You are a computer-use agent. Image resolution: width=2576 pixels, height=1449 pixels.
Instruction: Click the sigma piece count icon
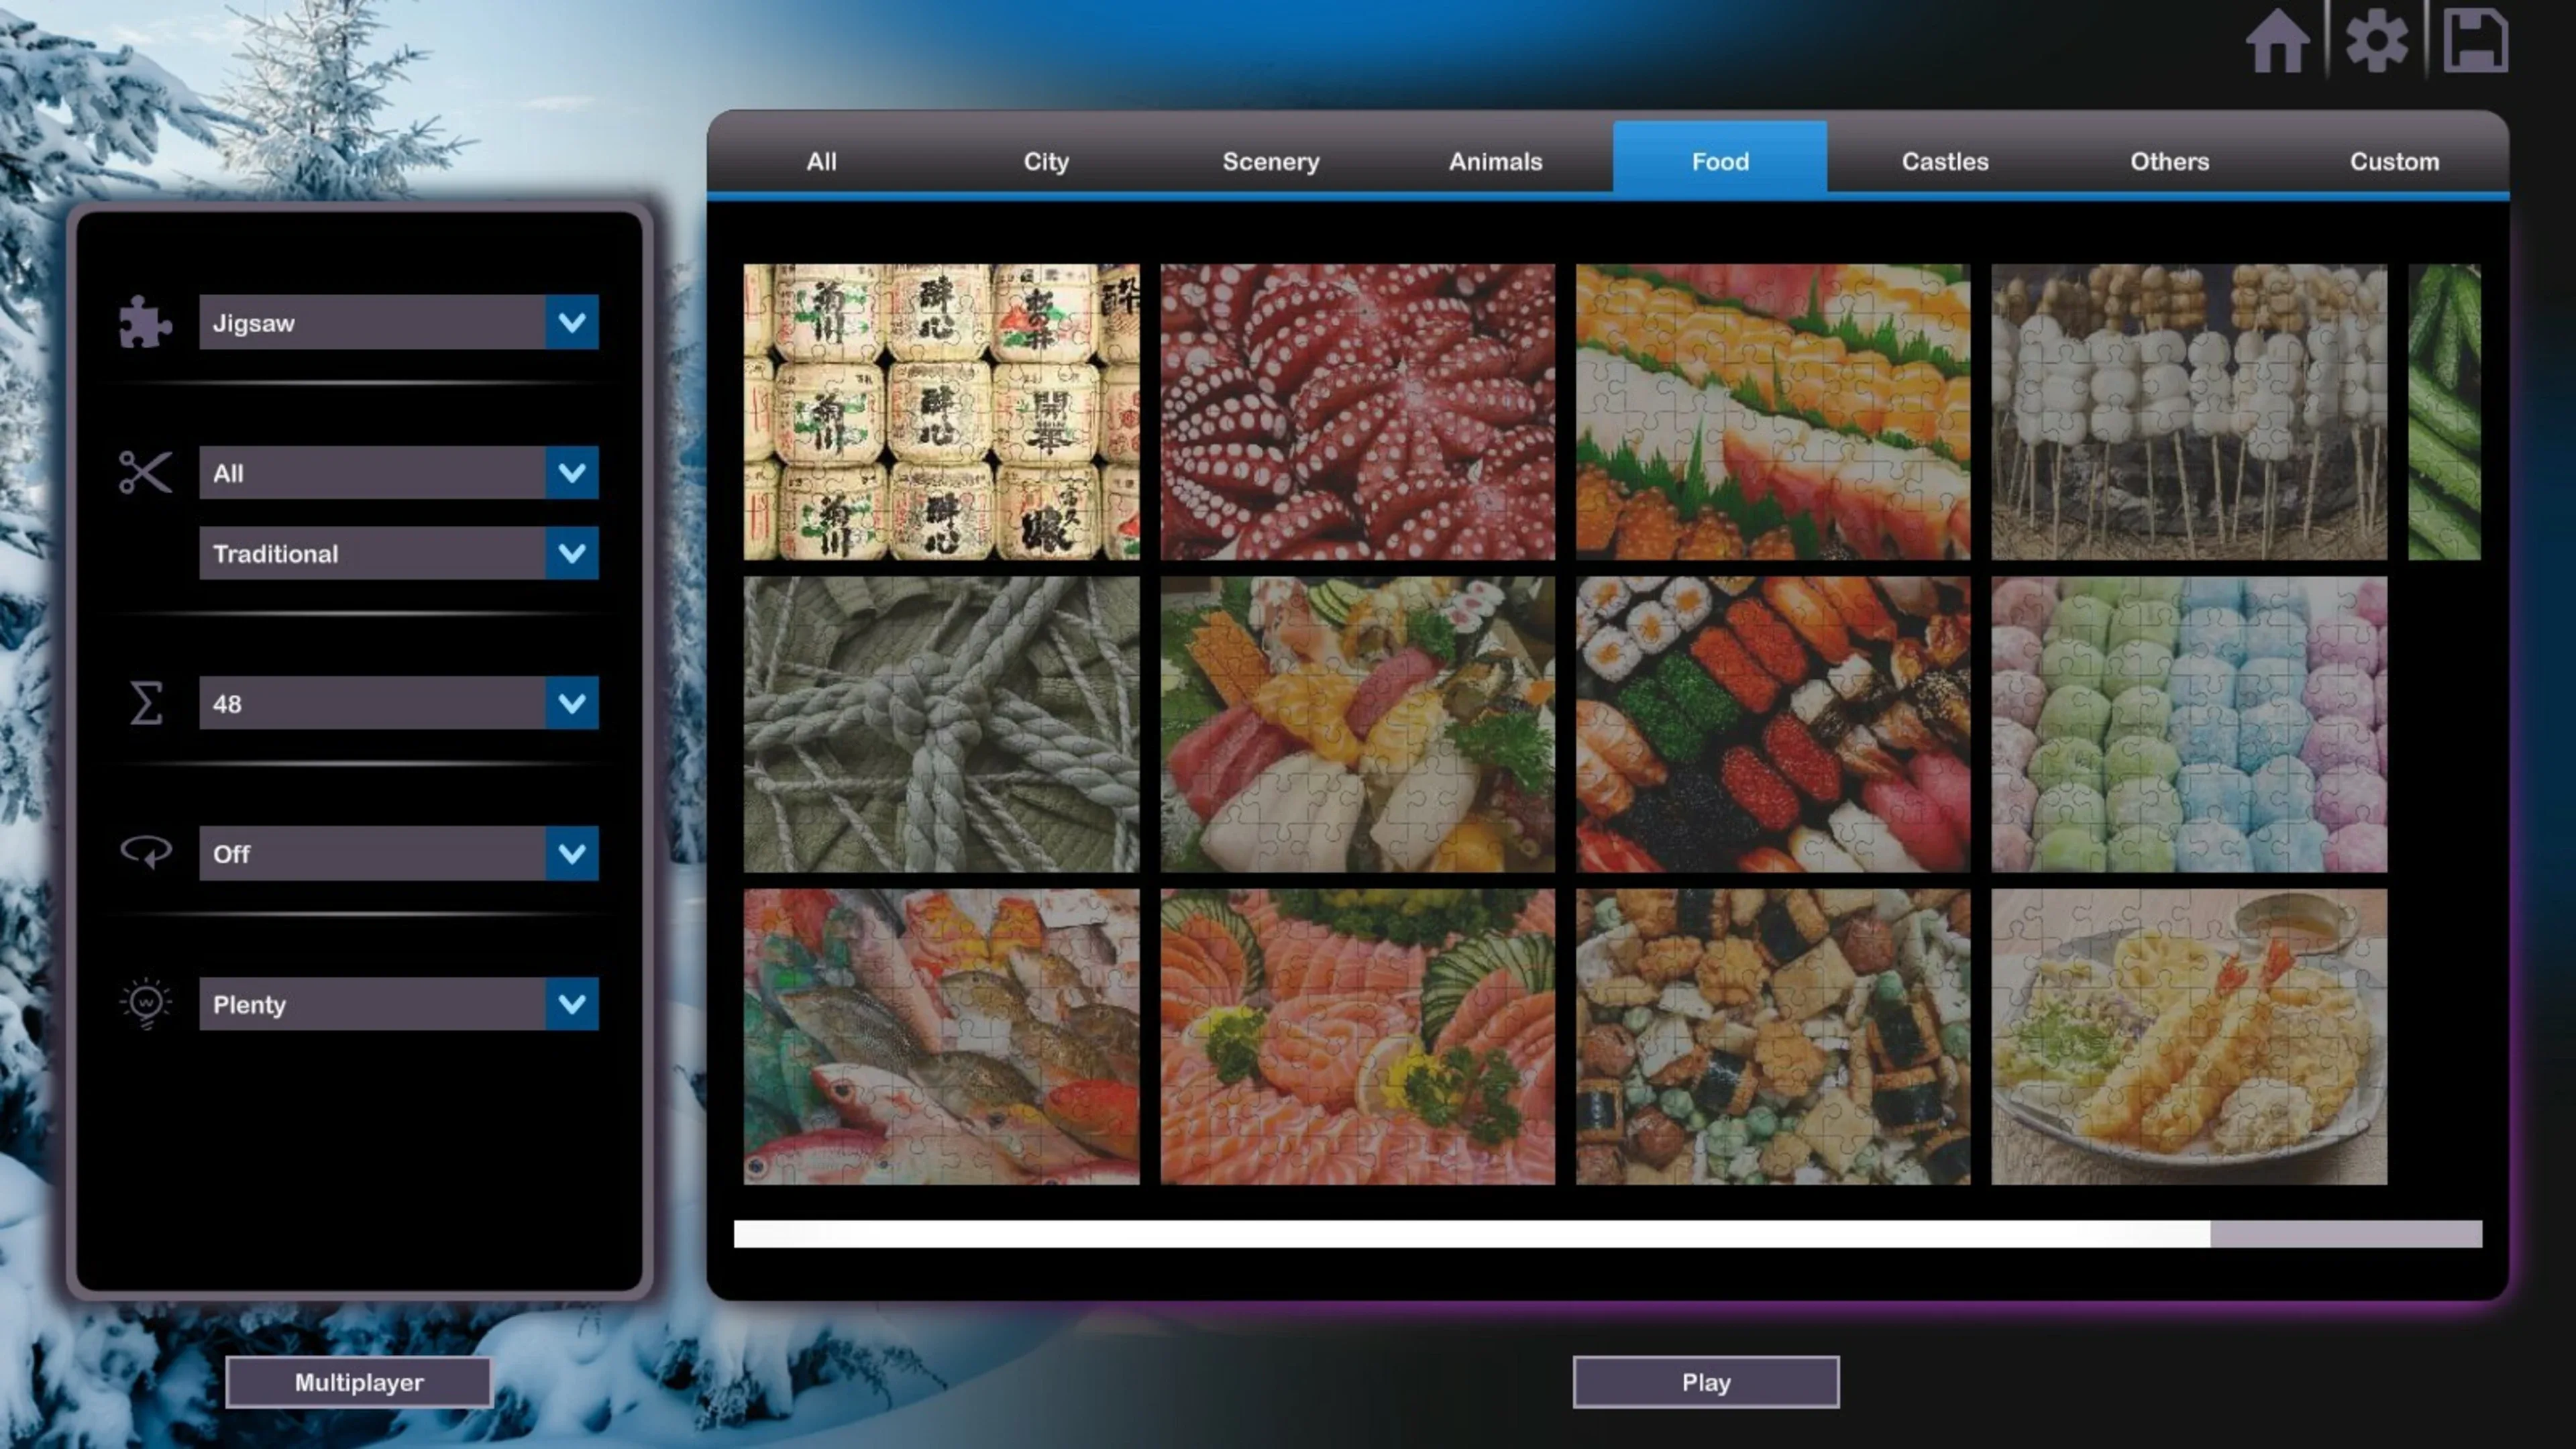click(146, 703)
